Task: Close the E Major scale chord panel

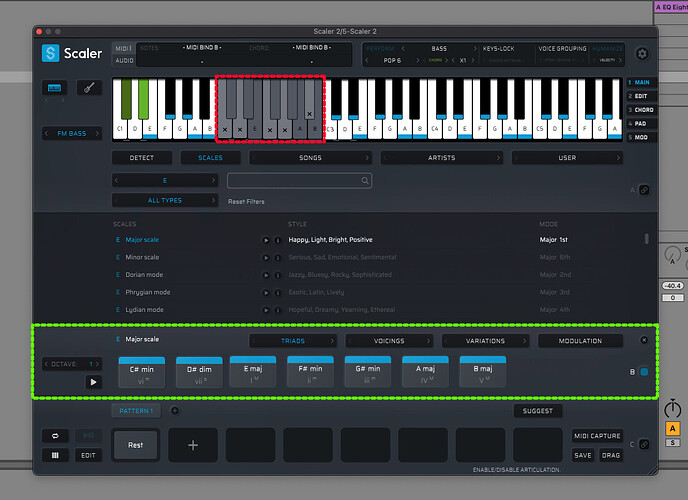Action: (x=644, y=340)
